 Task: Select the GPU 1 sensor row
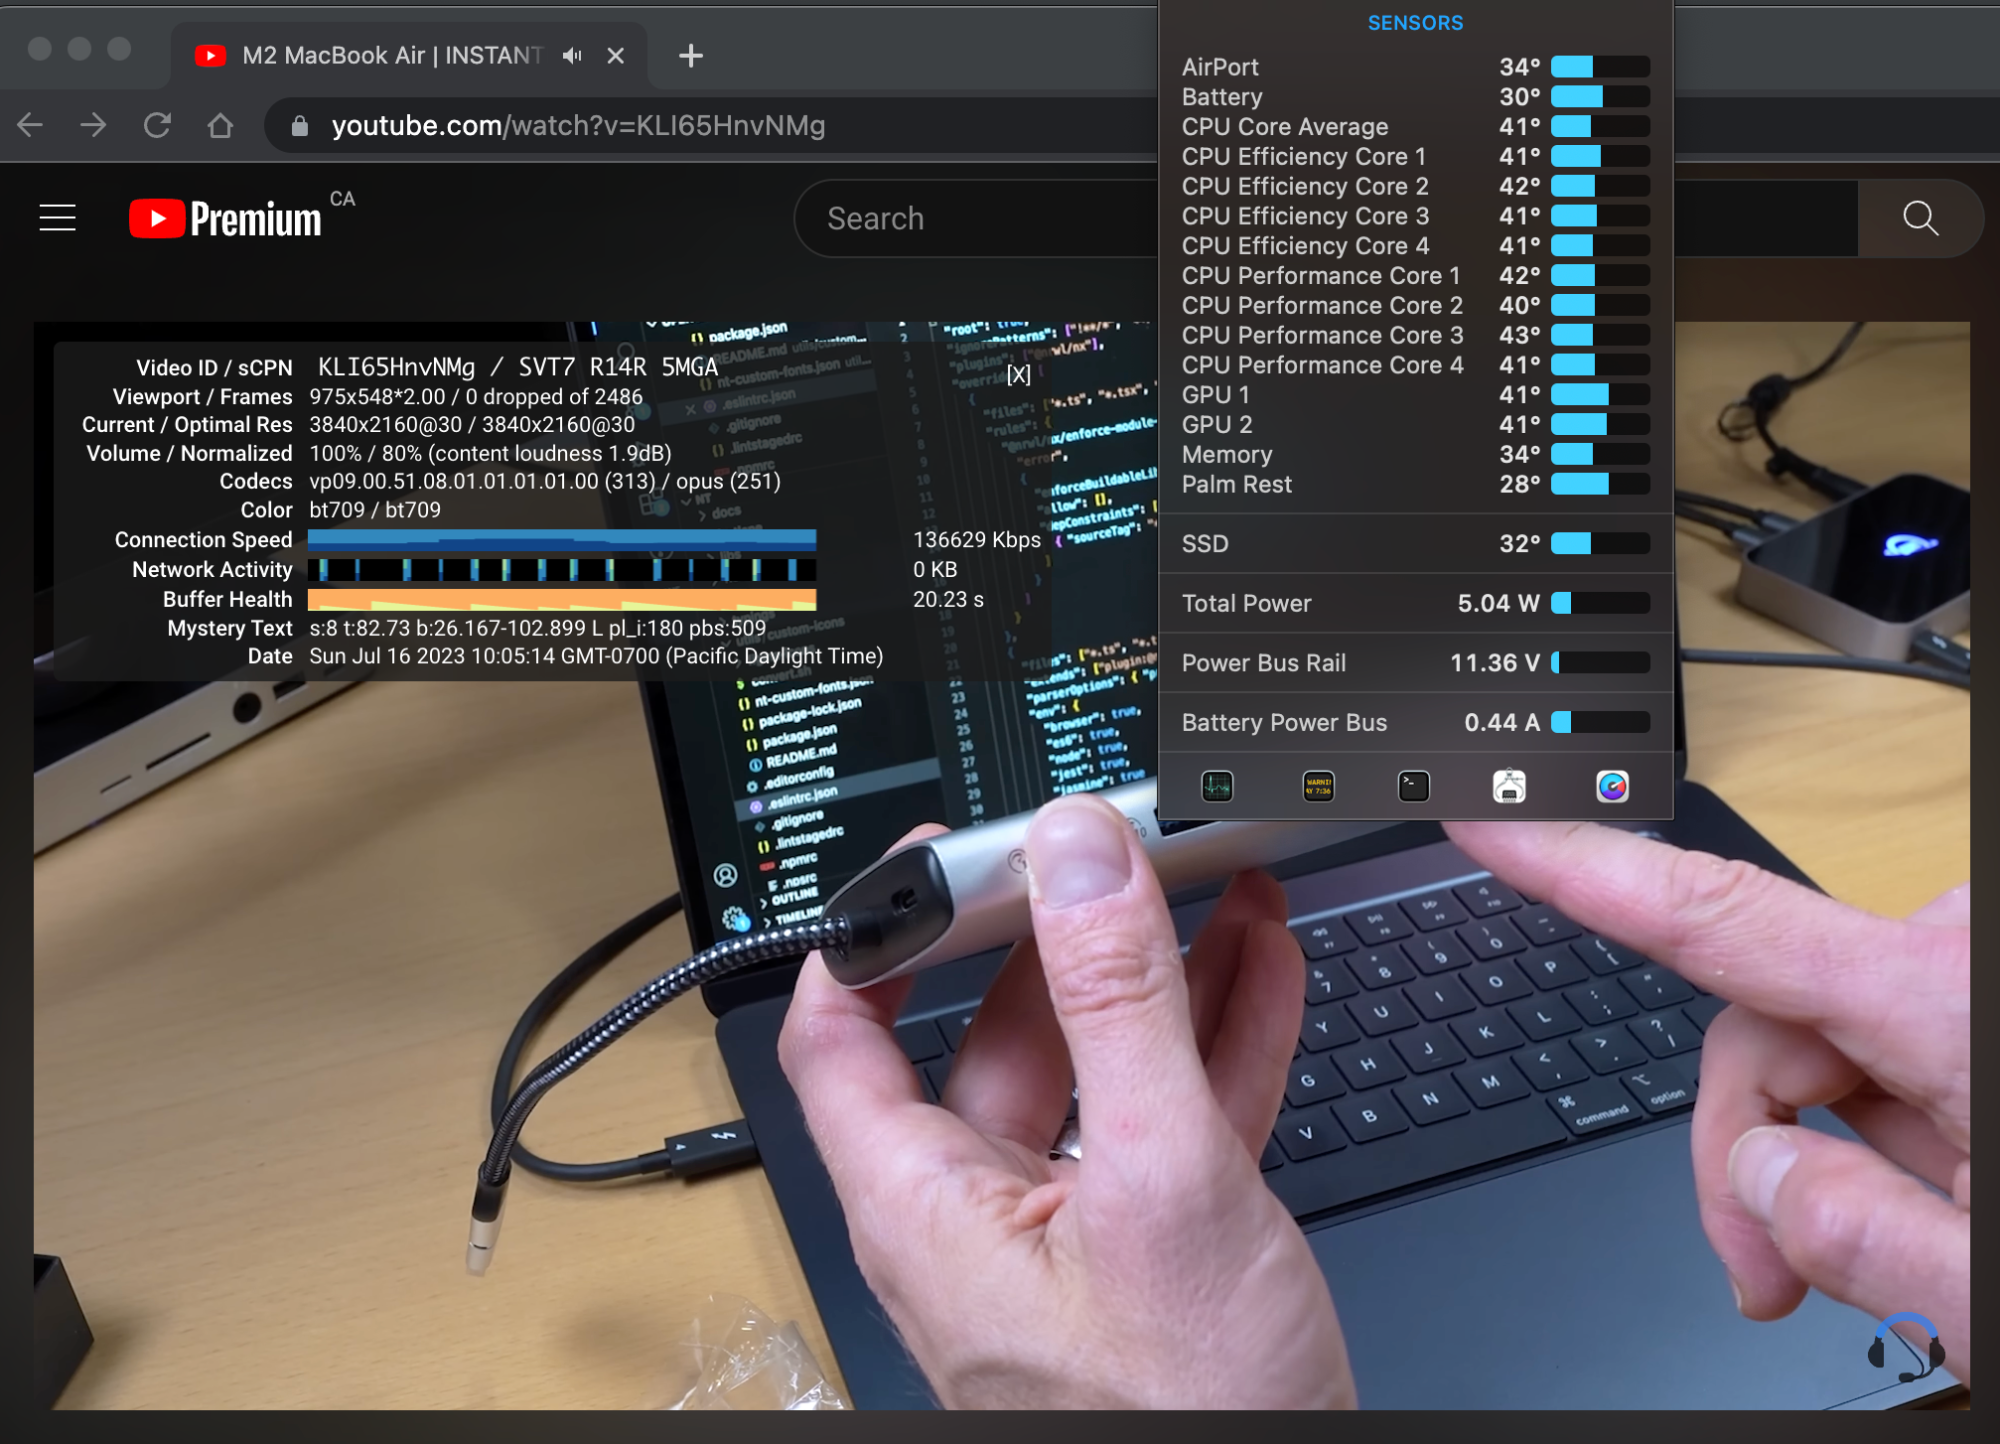(x=1415, y=395)
